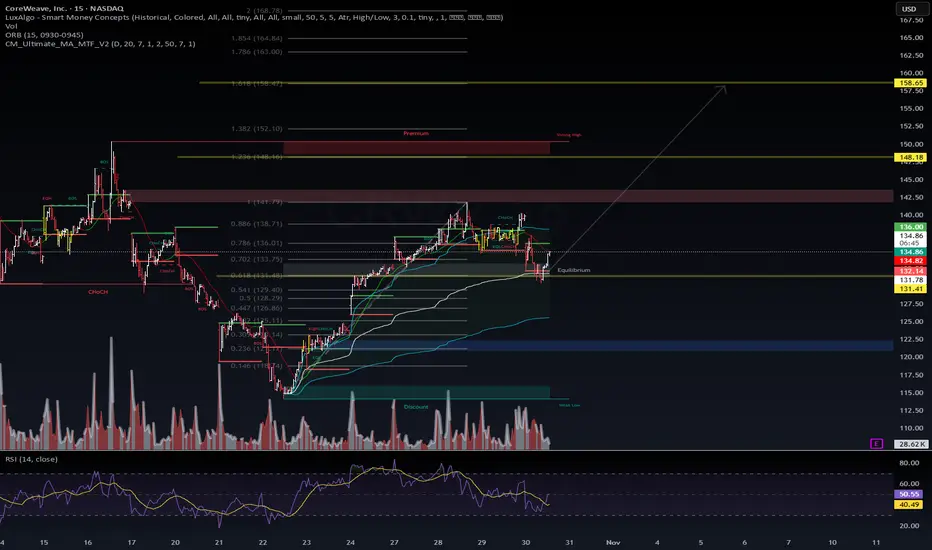Click the earnings 'E' marker icon
Viewport: 932px width, 550px height.
(876, 444)
